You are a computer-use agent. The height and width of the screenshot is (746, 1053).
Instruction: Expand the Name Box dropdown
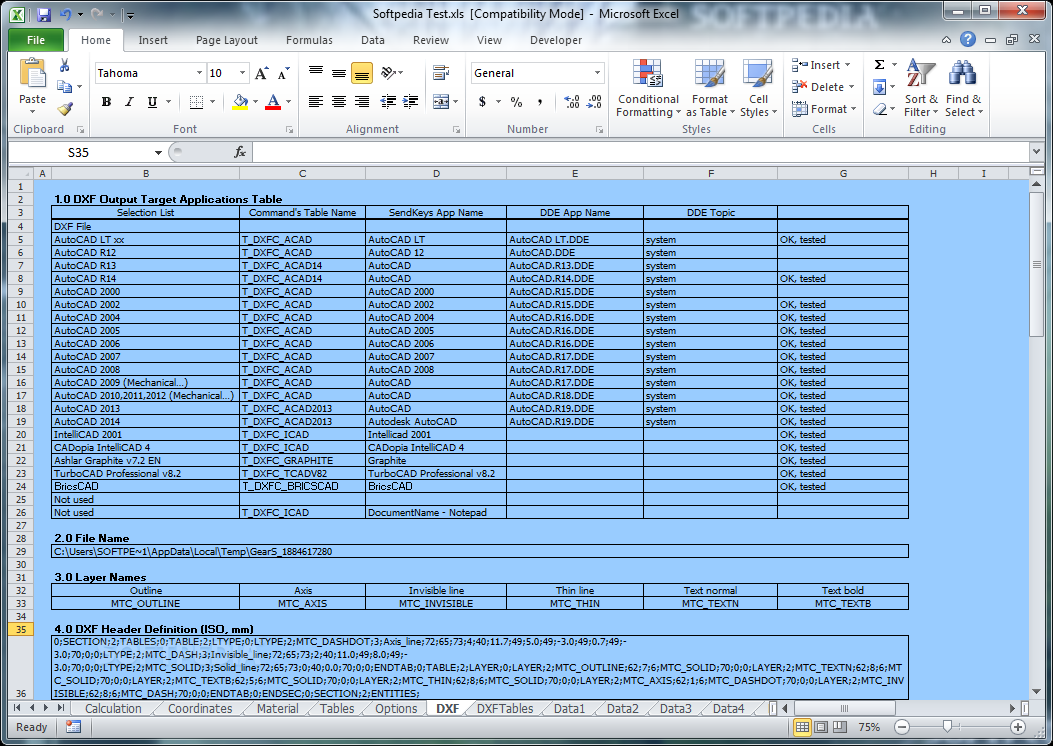[158, 152]
